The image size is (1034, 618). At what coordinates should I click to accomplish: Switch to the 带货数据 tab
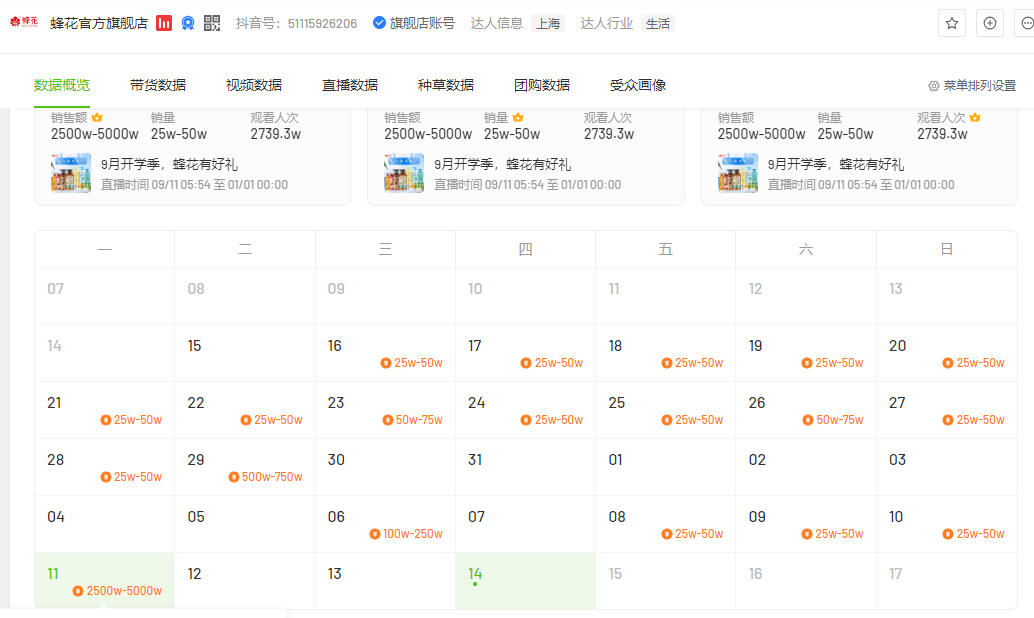pyautogui.click(x=158, y=85)
